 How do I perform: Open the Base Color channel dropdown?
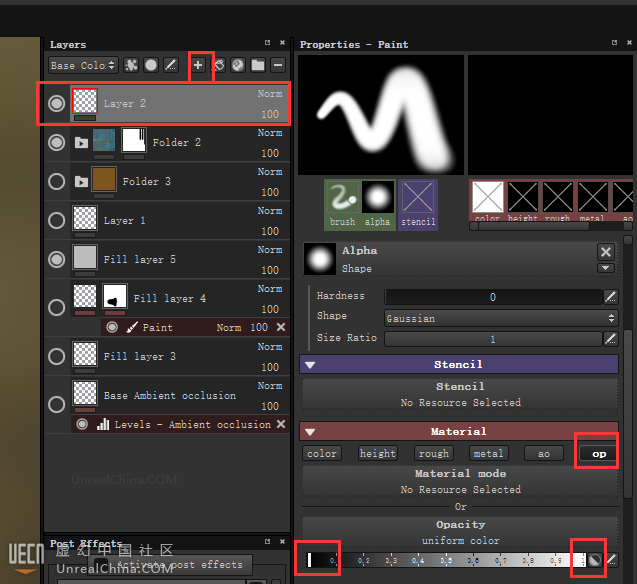[x=83, y=65]
